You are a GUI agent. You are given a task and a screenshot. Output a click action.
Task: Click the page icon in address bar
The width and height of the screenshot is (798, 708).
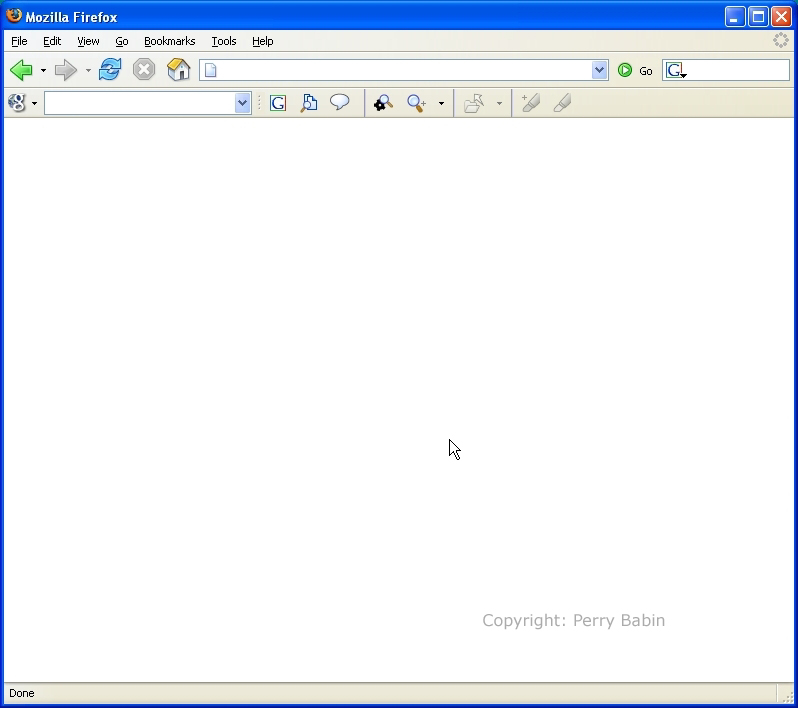coord(211,70)
